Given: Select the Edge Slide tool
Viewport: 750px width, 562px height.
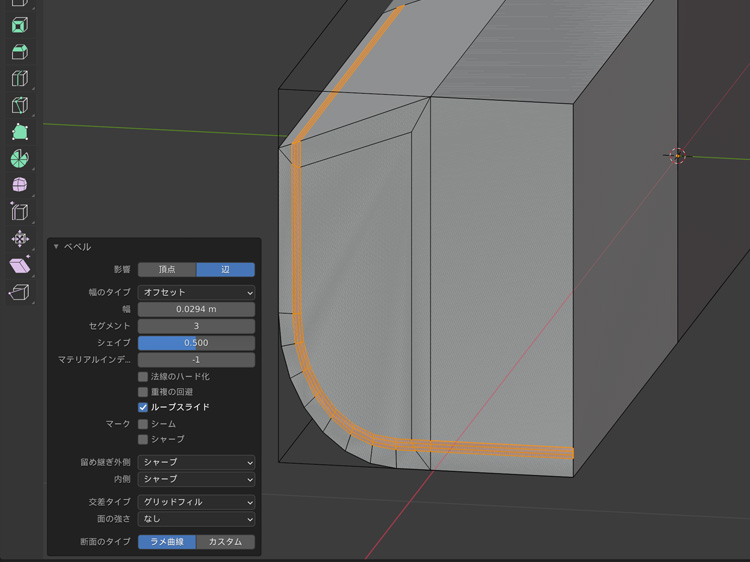Looking at the screenshot, I should pos(19,212).
